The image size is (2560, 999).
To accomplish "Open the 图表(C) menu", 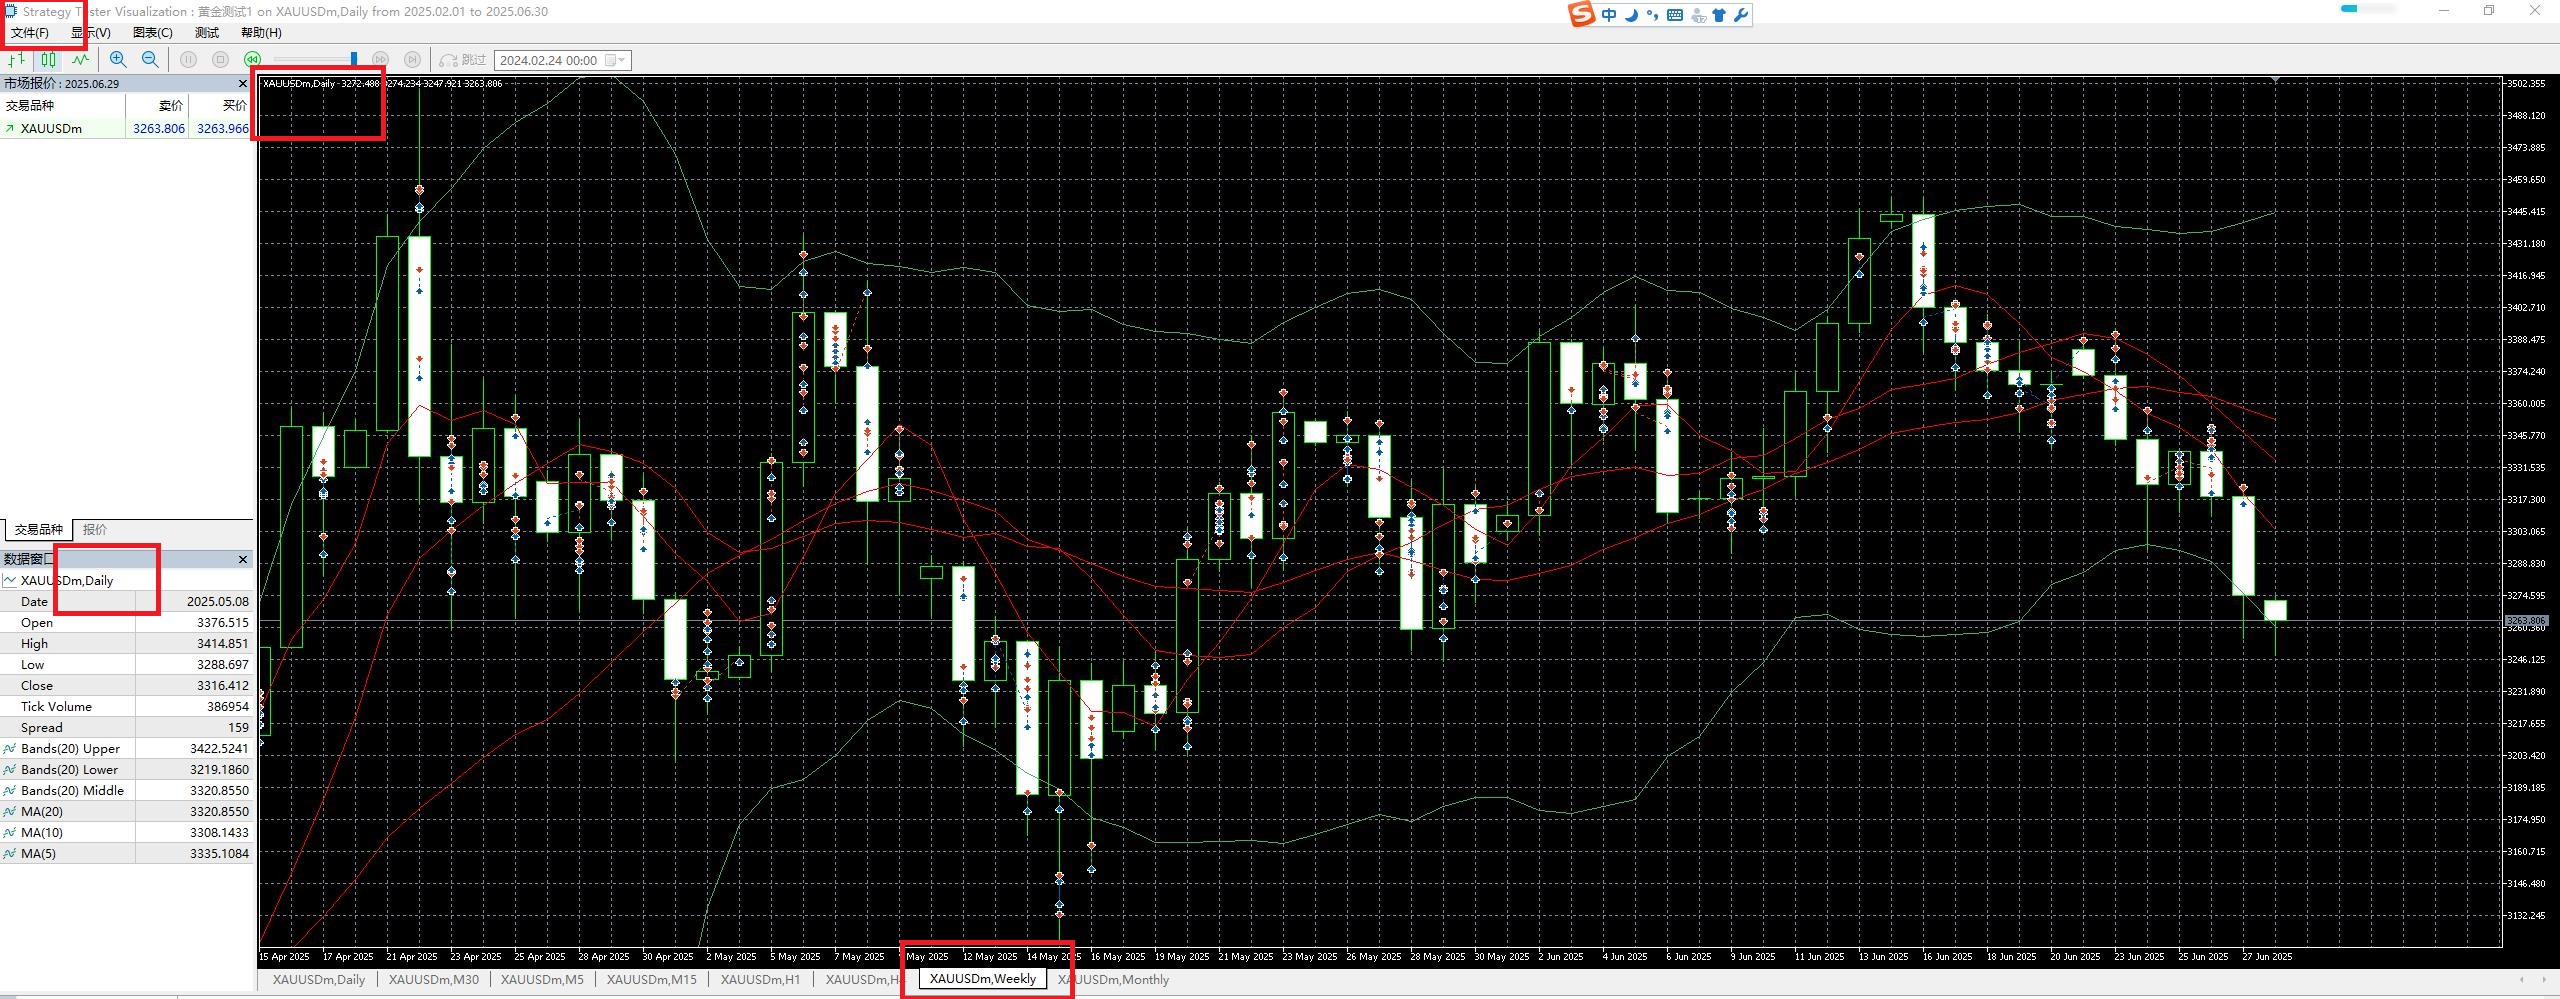I will click(x=153, y=33).
